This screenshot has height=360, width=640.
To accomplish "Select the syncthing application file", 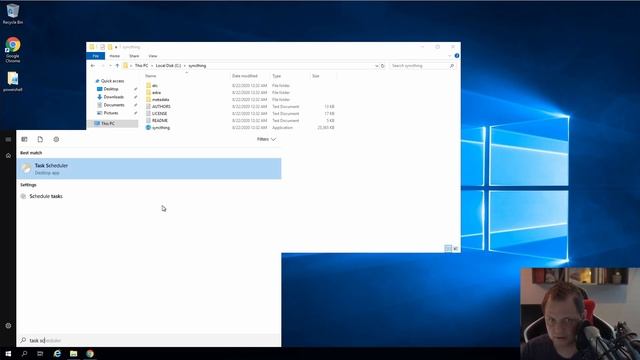I will pyautogui.click(x=161, y=128).
